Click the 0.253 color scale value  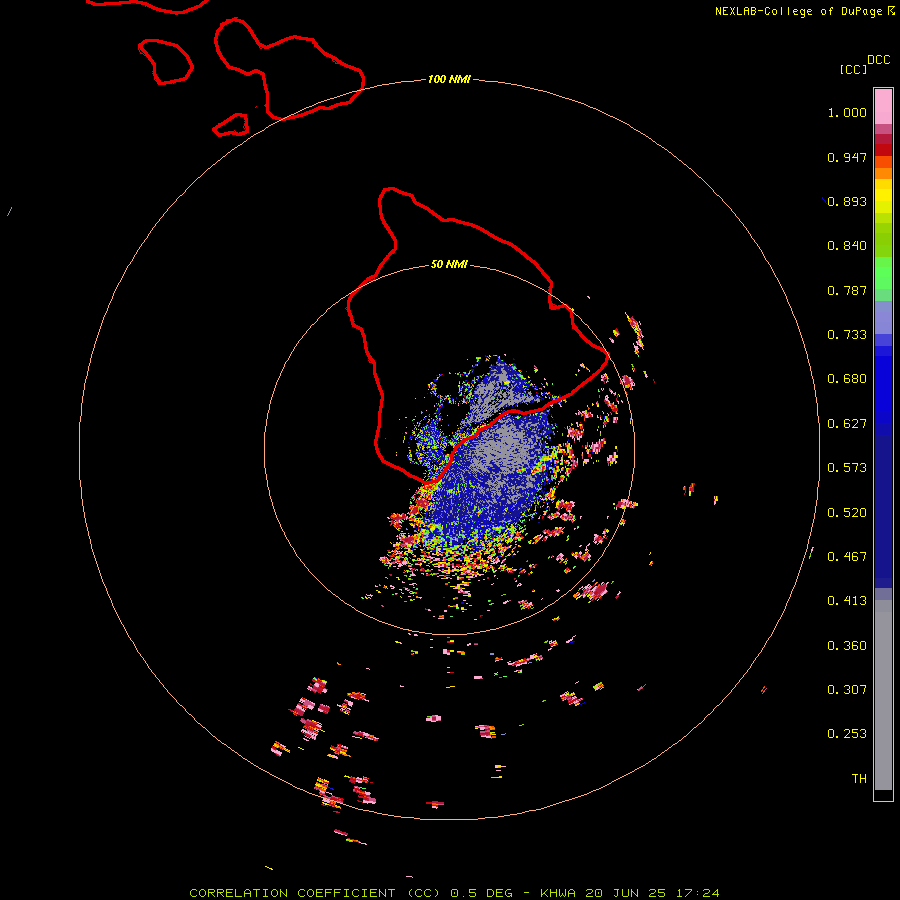point(847,734)
